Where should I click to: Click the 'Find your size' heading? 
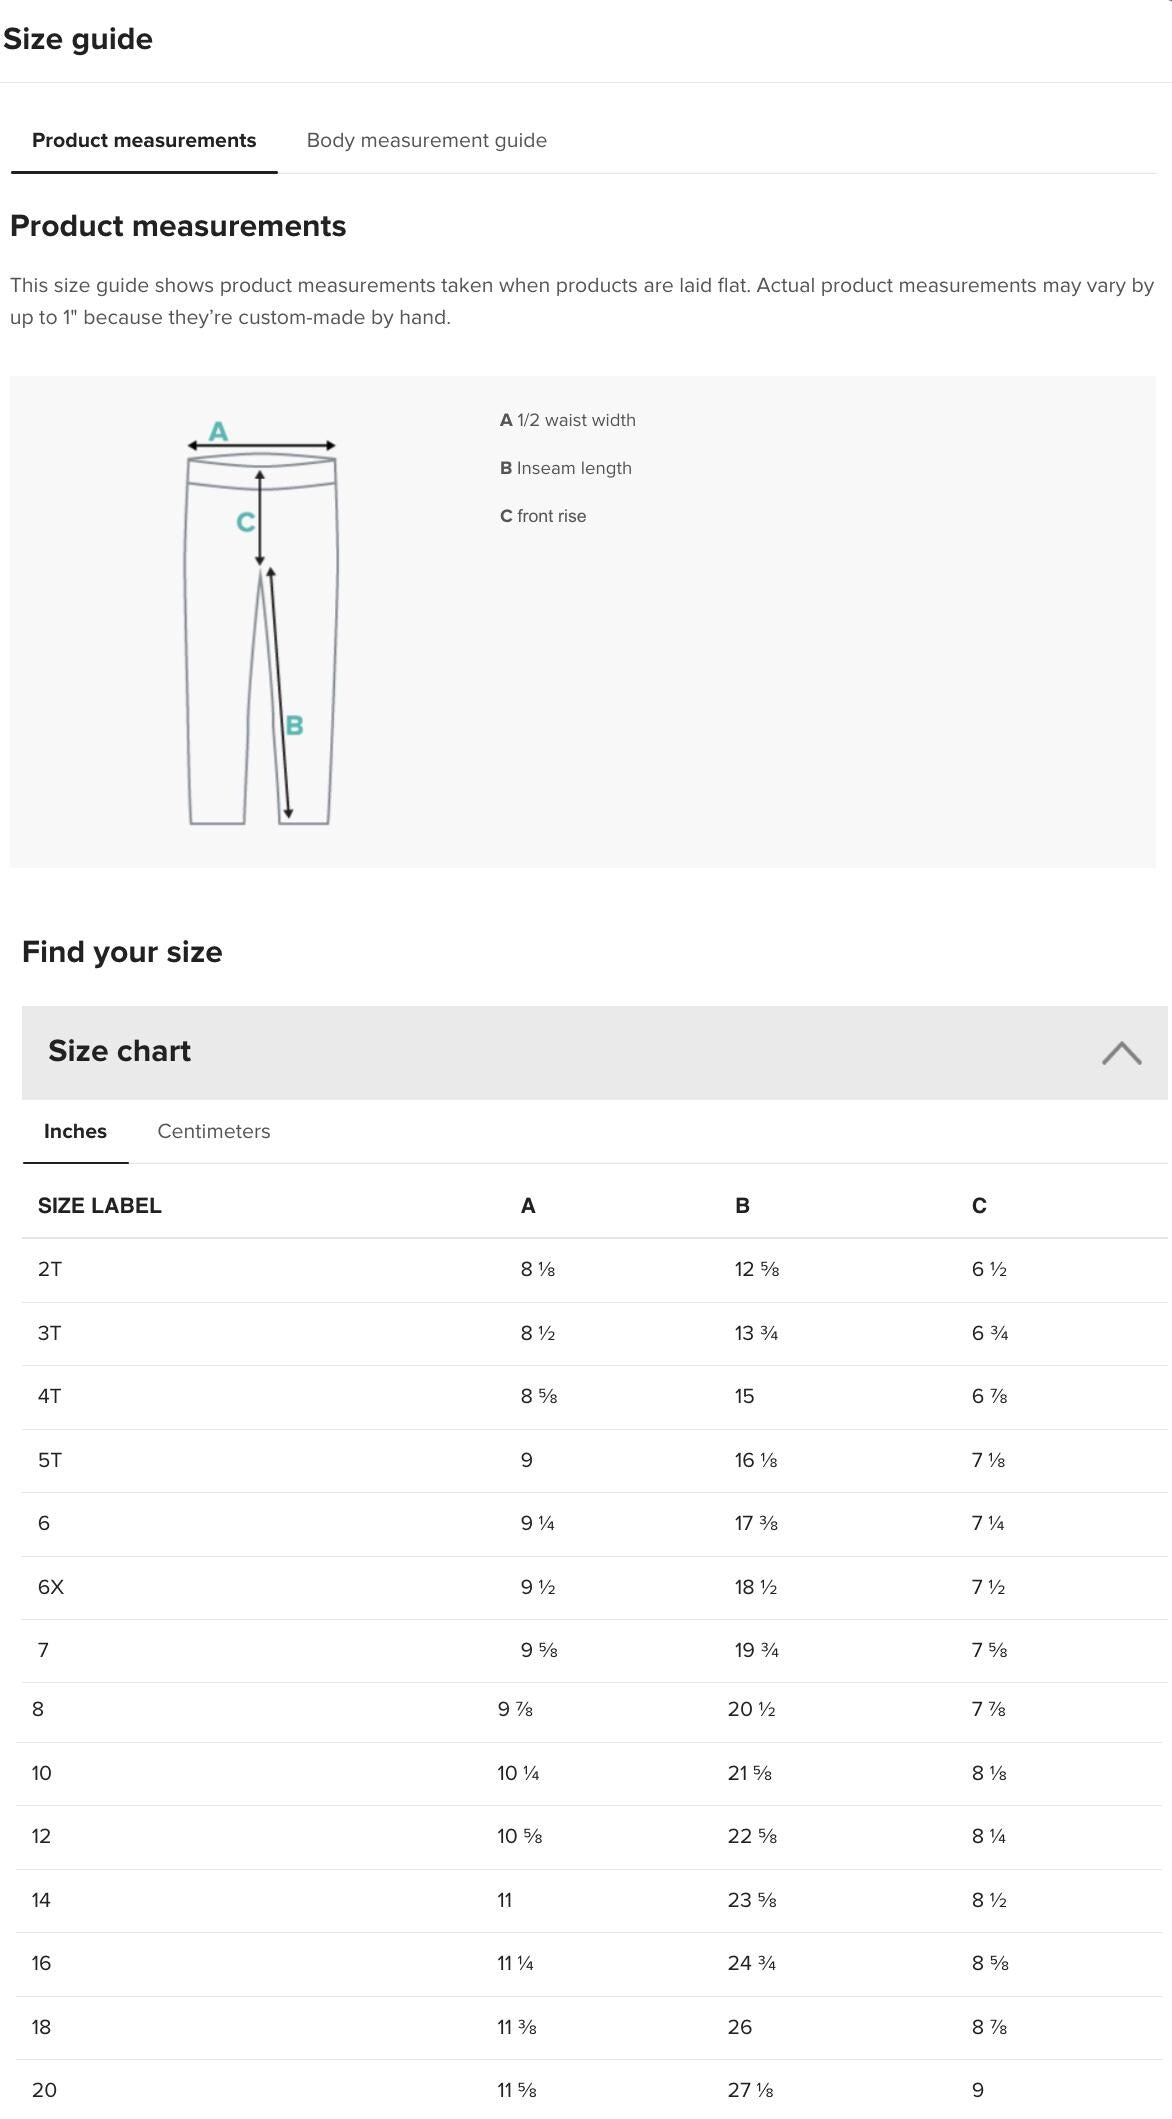(x=122, y=951)
